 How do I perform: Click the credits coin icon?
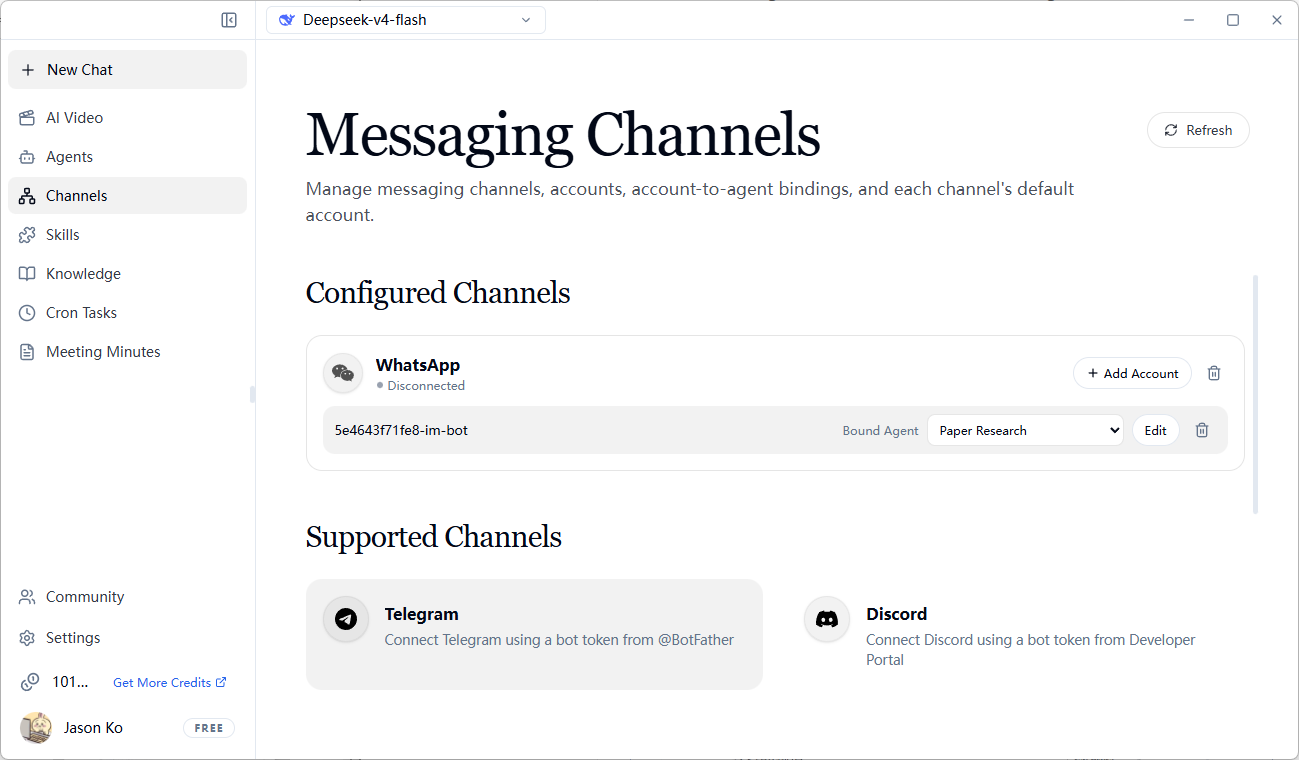coord(30,682)
